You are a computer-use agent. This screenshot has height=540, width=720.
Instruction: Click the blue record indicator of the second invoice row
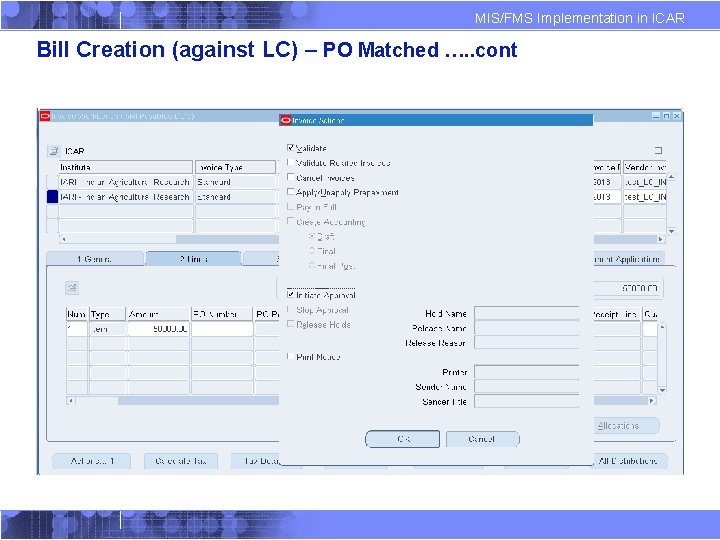pos(52,197)
